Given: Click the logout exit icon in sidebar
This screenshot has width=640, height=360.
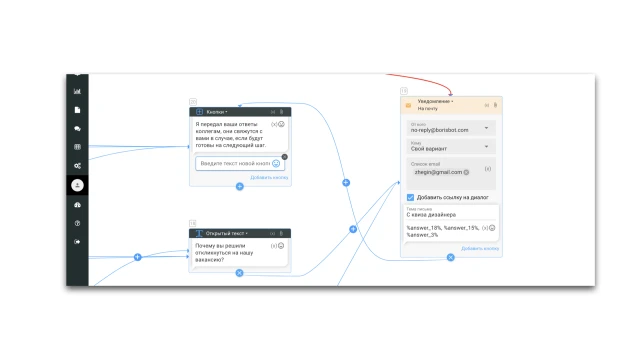Looking at the screenshot, I should pyautogui.click(x=77, y=242).
